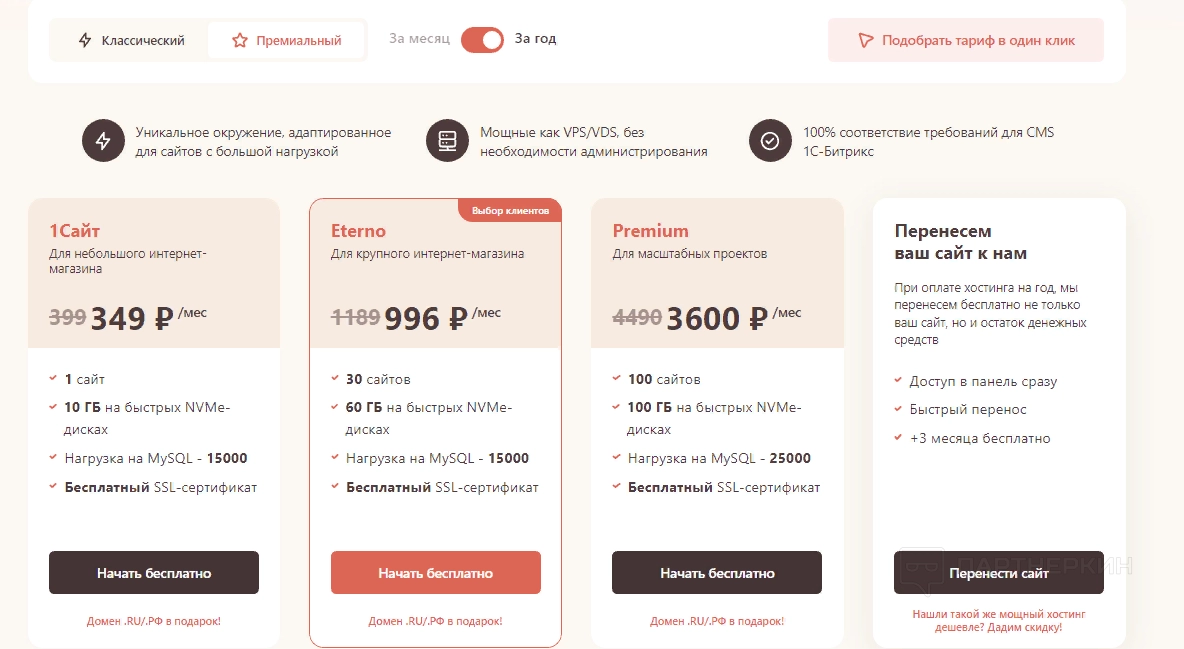
Task: Click the checkmark circle icon for 1С-Битрикс
Action: (x=770, y=141)
